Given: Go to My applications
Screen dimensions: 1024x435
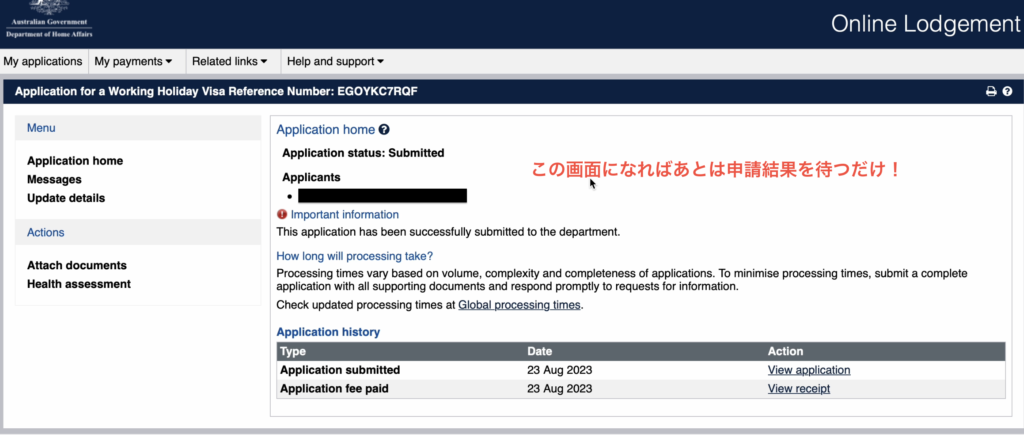Looking at the screenshot, I should tap(43, 62).
